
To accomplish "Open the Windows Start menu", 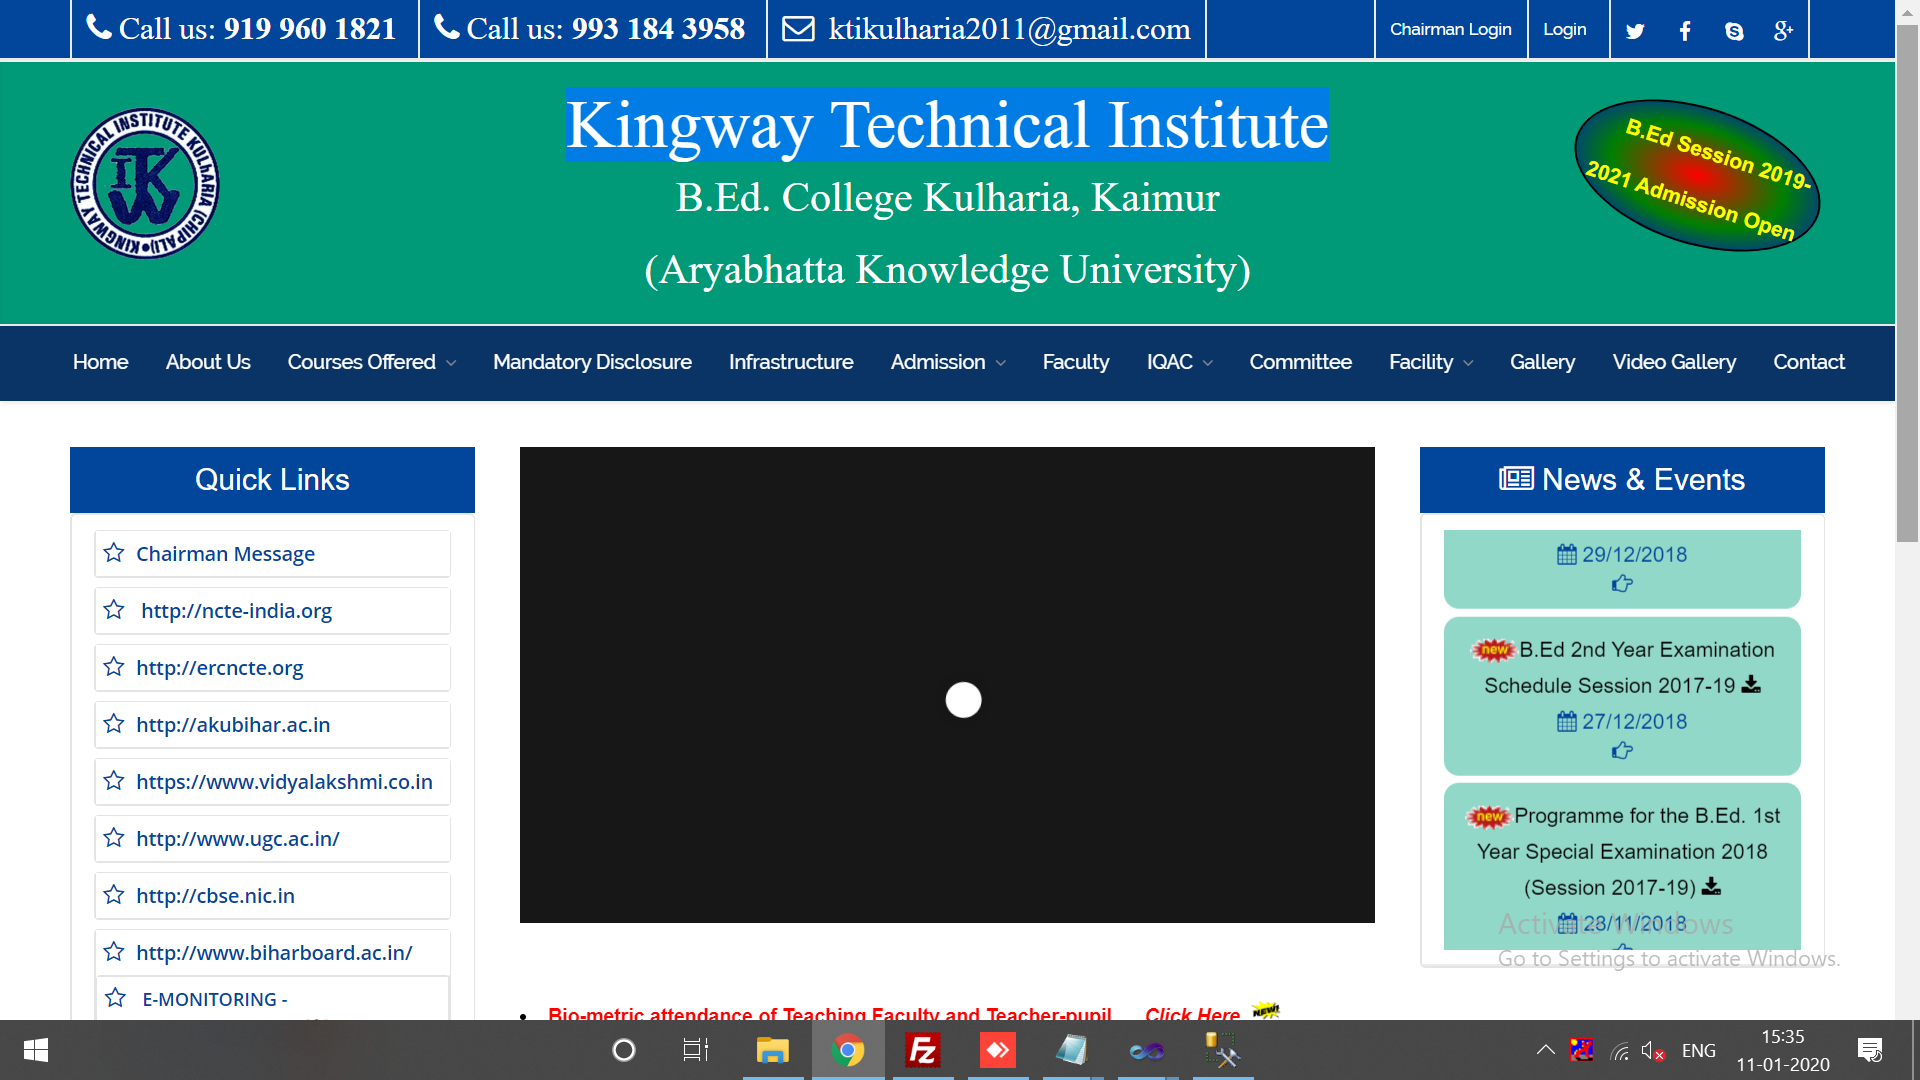I will 36,1050.
